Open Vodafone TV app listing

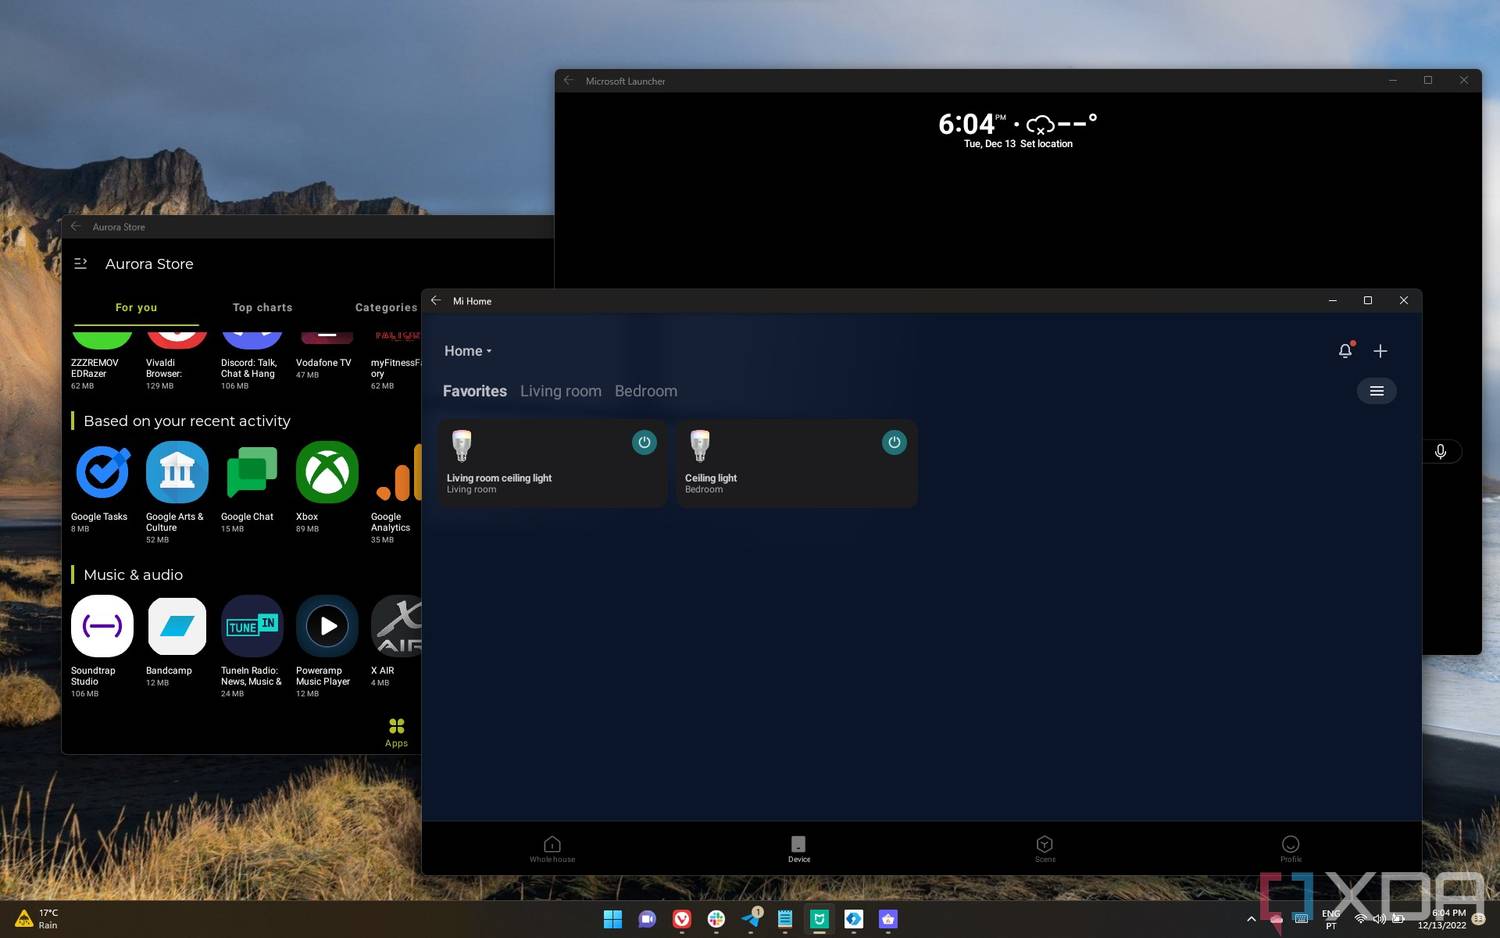326,357
